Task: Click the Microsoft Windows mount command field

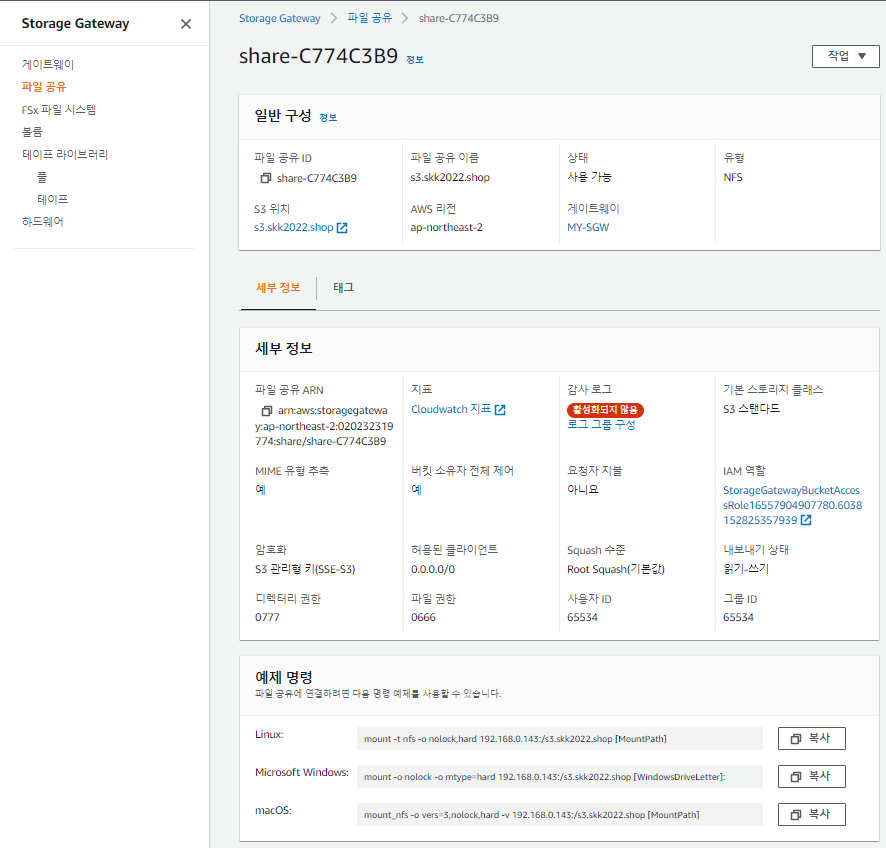Action: 559,776
